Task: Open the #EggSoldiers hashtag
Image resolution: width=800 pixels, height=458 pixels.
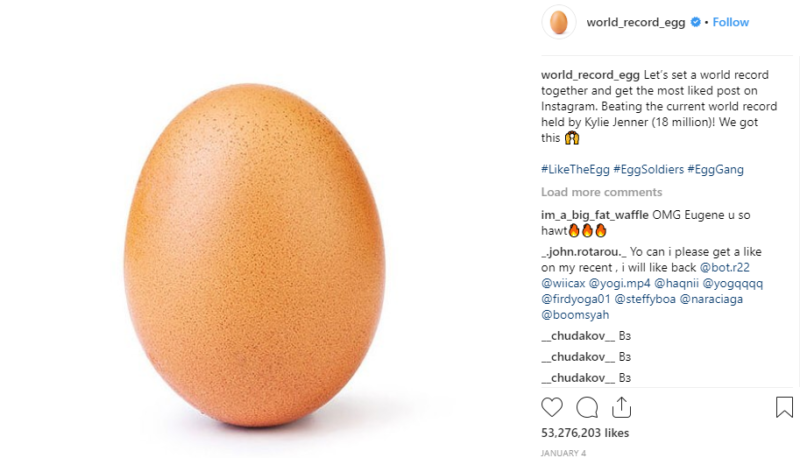Action: (x=648, y=169)
